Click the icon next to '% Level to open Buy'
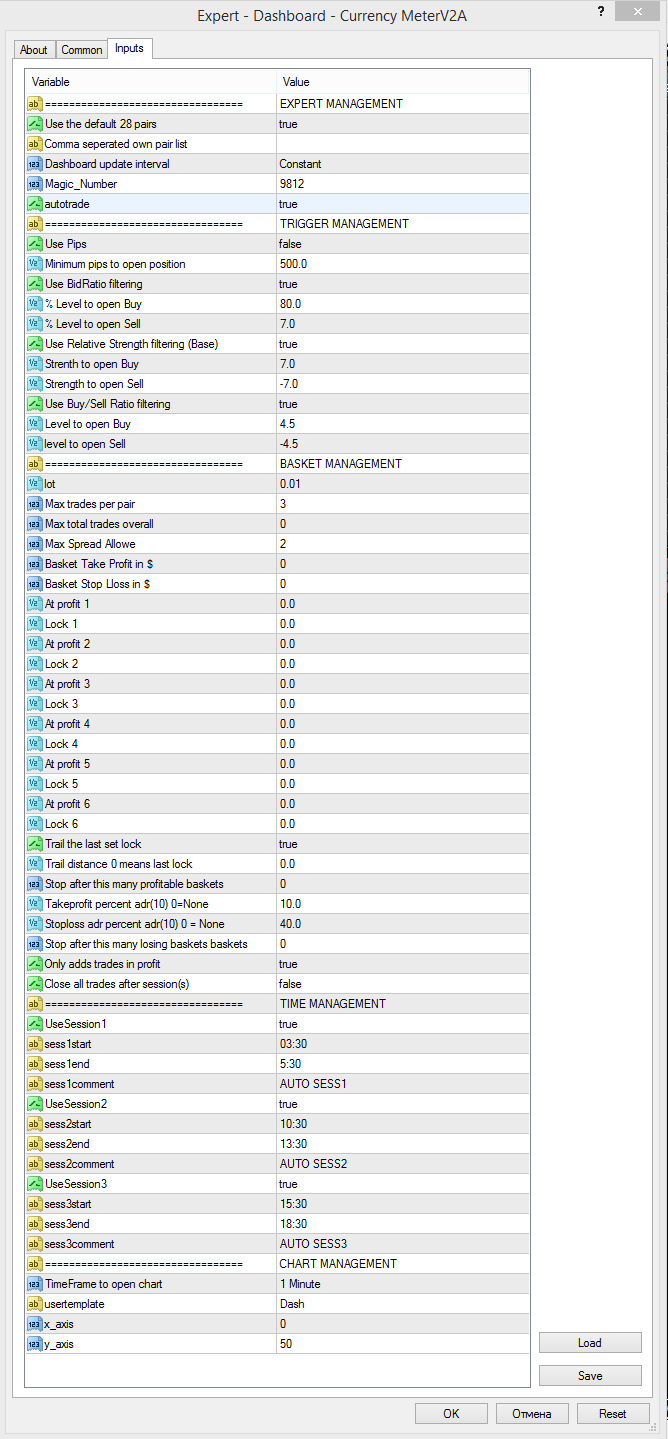 34,304
